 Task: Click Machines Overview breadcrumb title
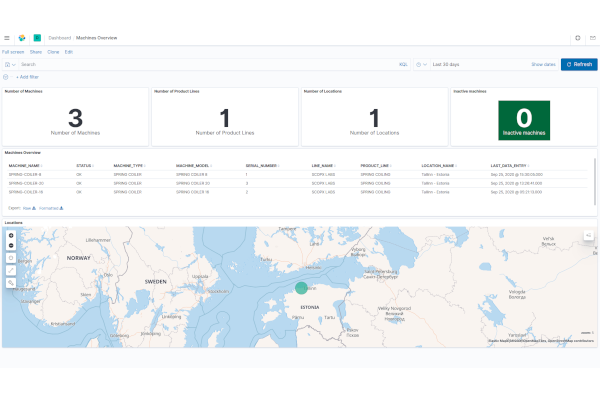point(96,38)
